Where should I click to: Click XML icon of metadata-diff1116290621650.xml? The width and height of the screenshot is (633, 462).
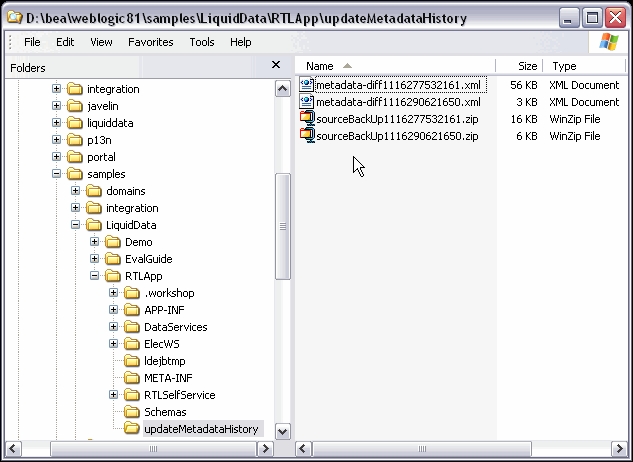[307, 102]
